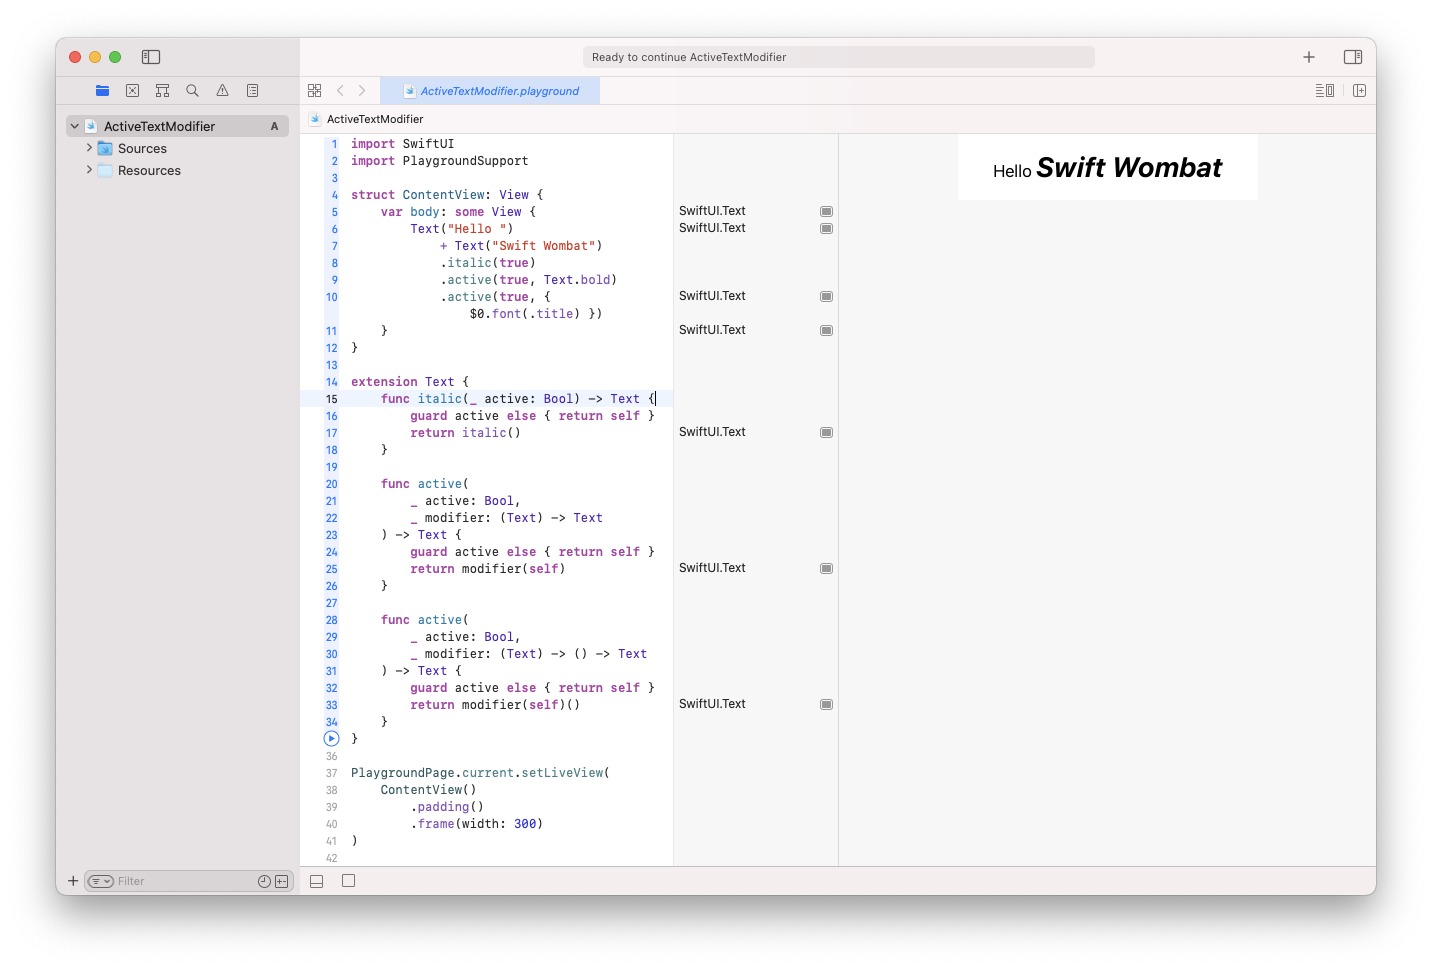Click the '.italic(true)' code line

click(x=488, y=263)
